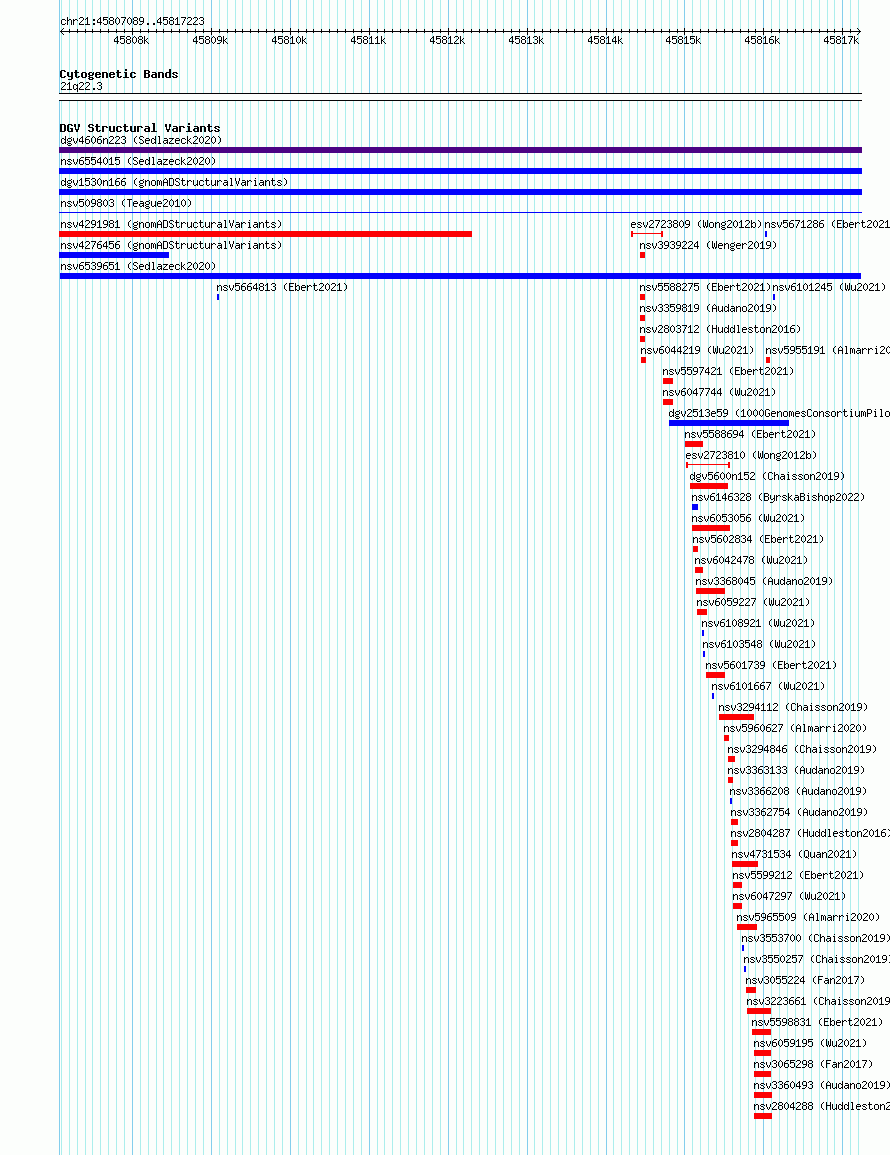Click nsv6554015 (Sedlazeck2020) variant label
Viewport: 890px width, 1155px height.
click(138, 161)
